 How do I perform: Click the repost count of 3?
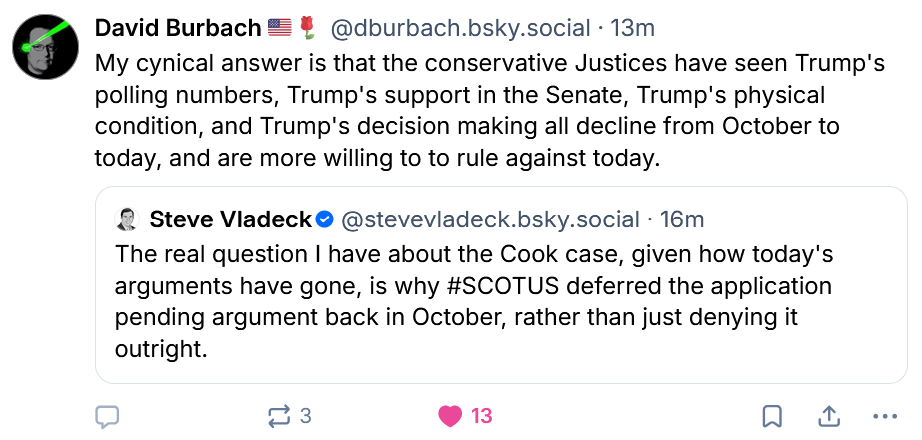[x=306, y=416]
